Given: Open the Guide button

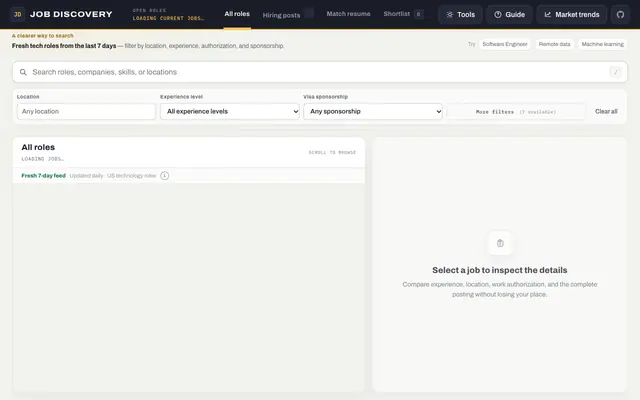Looking at the screenshot, I should pos(509,15).
